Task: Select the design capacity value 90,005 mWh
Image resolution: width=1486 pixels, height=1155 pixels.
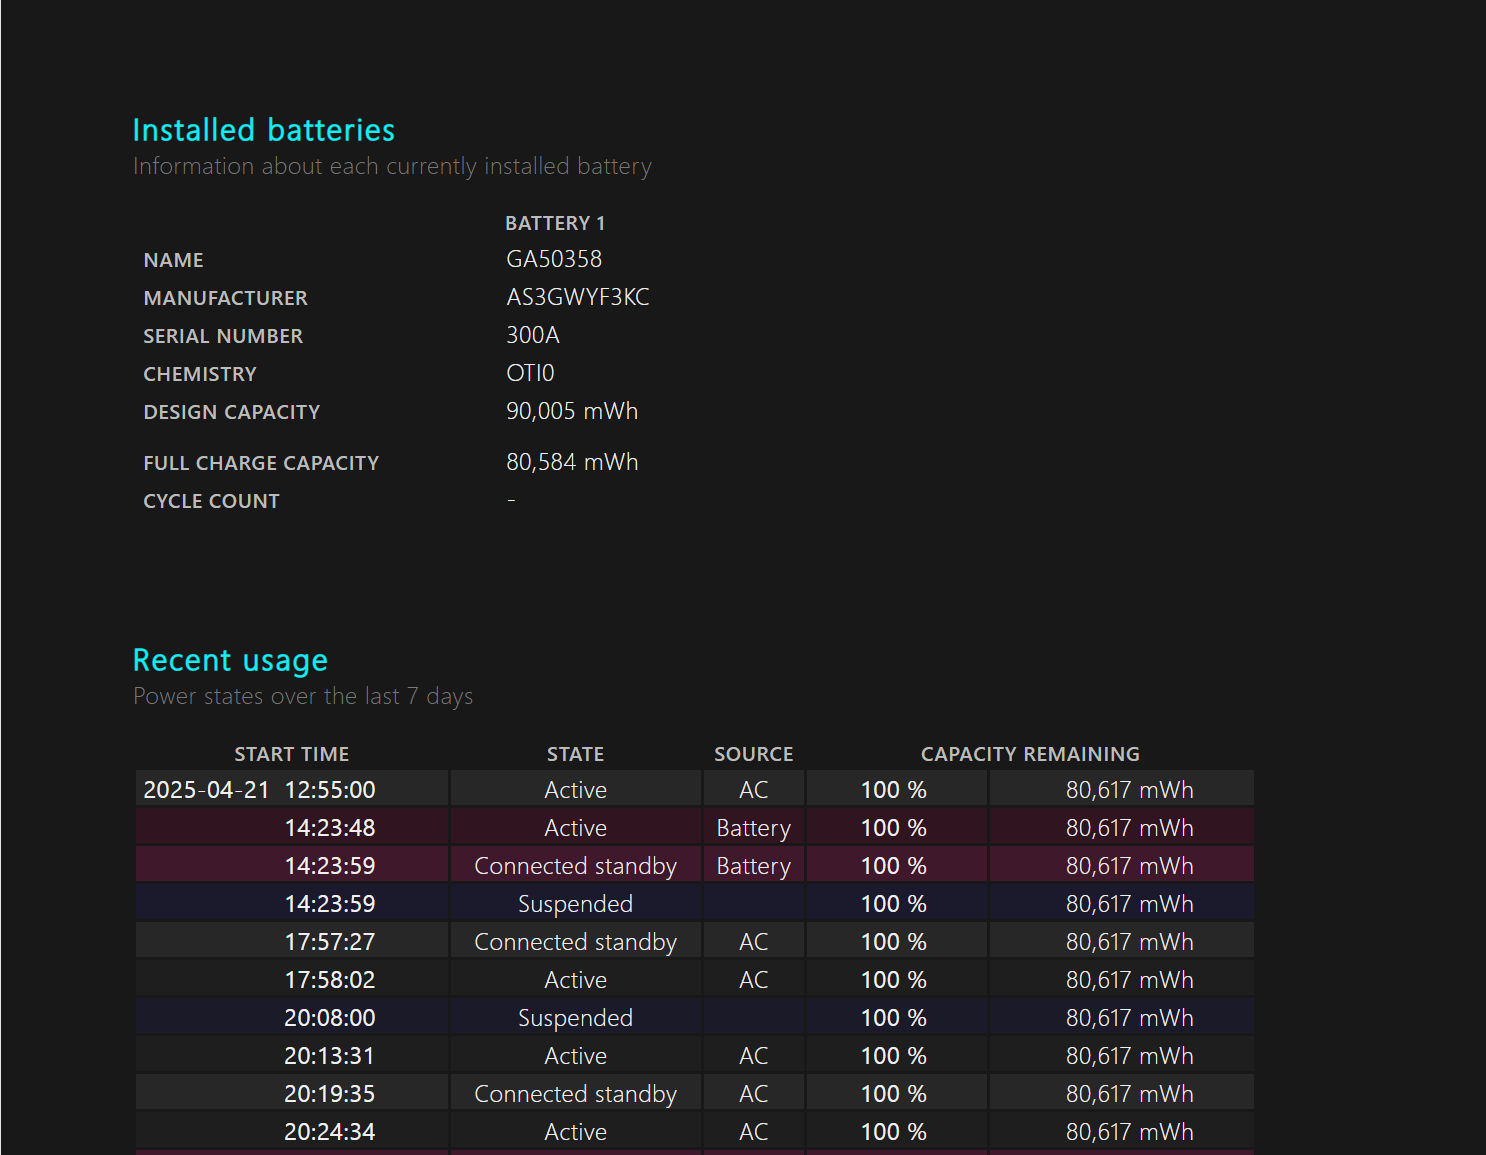Action: 572,411
